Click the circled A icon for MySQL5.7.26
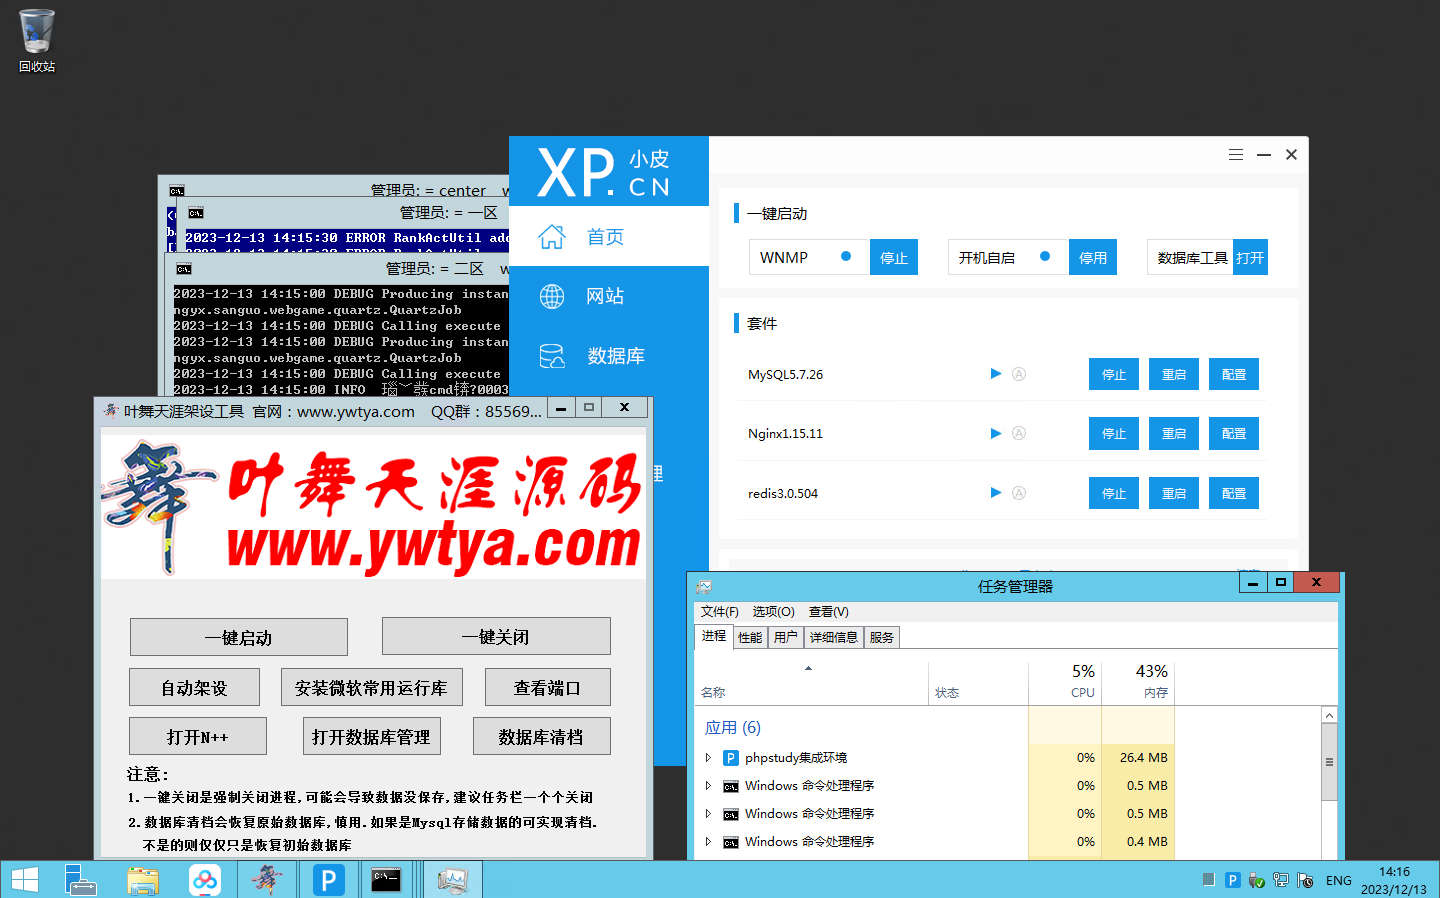The image size is (1440, 898). pos(1019,374)
